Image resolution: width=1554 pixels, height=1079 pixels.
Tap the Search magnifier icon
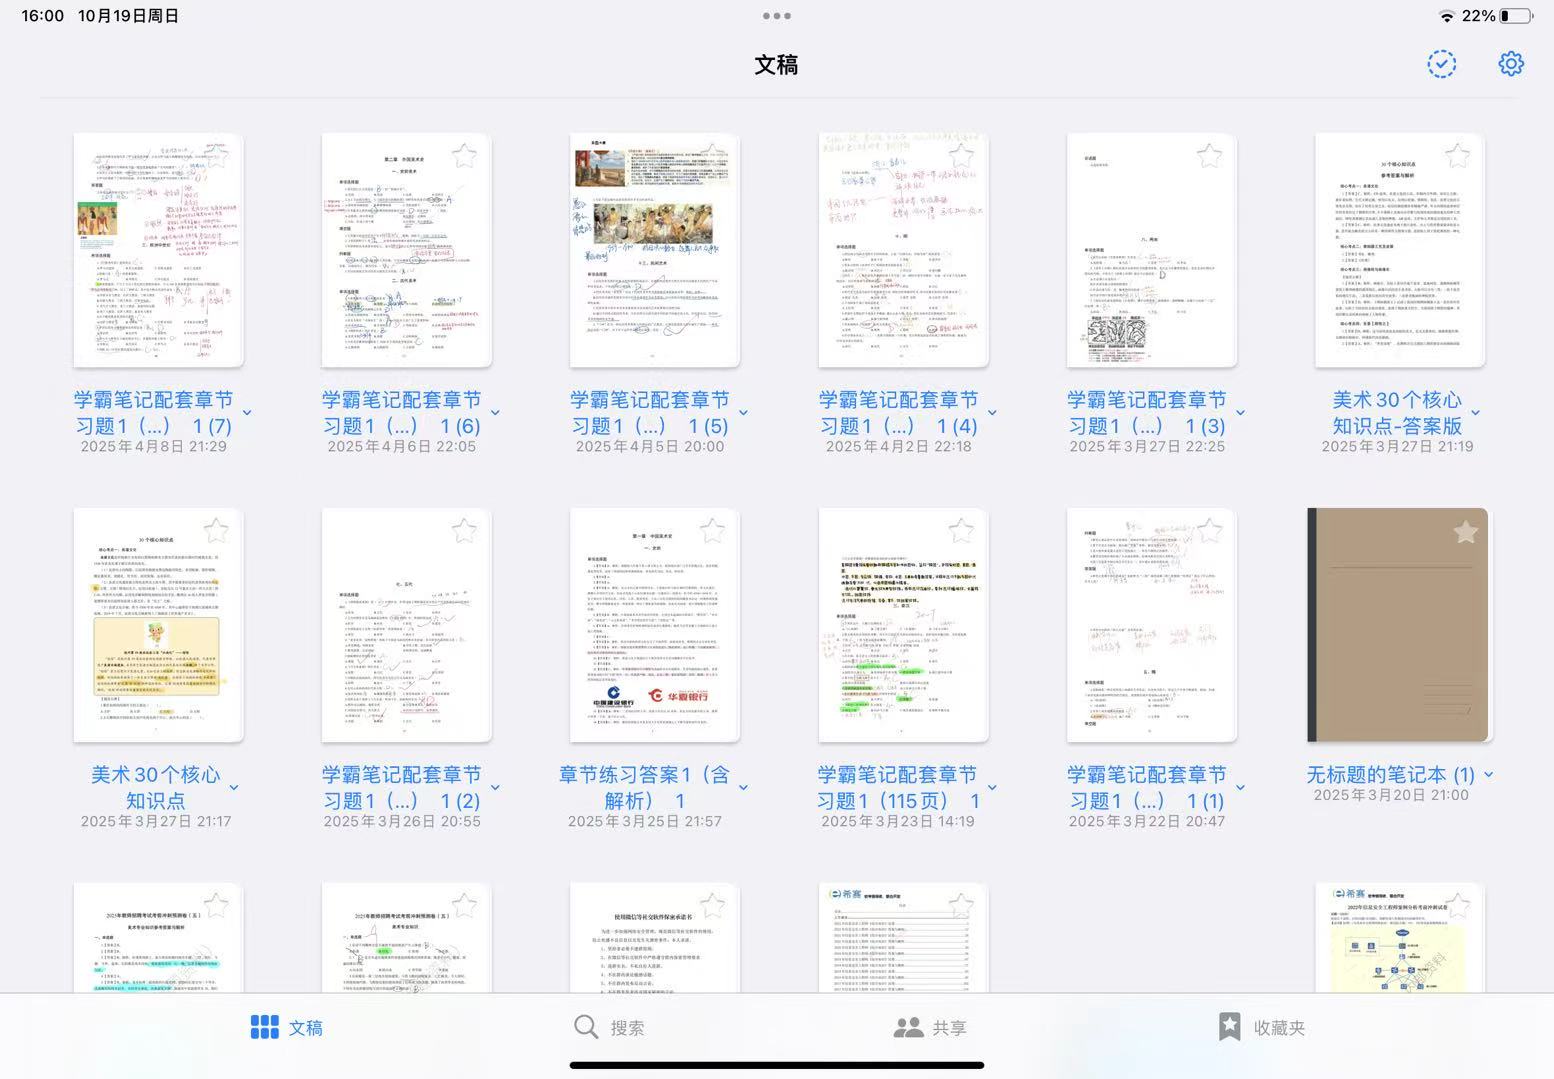coord(586,1027)
